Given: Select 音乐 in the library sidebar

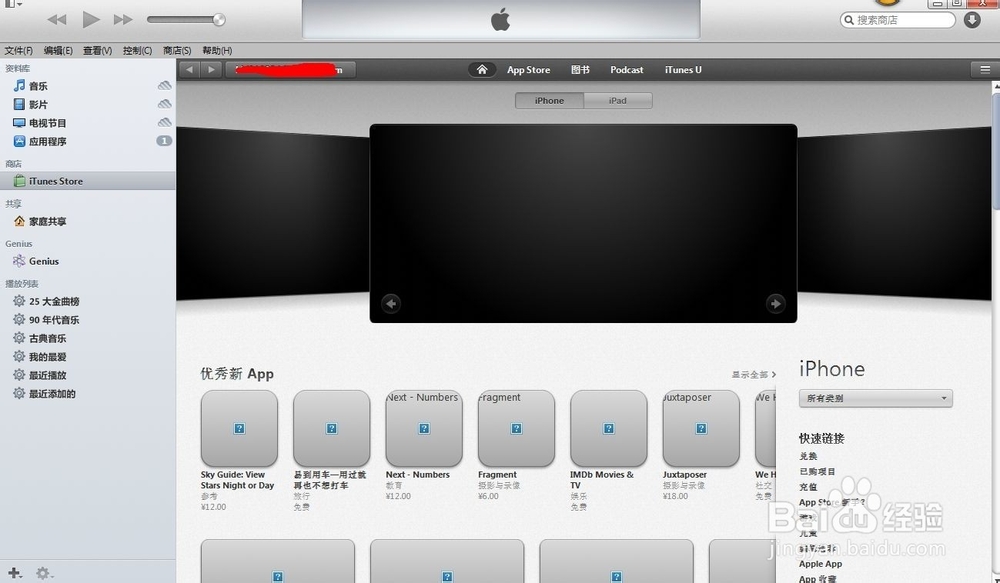Looking at the screenshot, I should pos(38,85).
